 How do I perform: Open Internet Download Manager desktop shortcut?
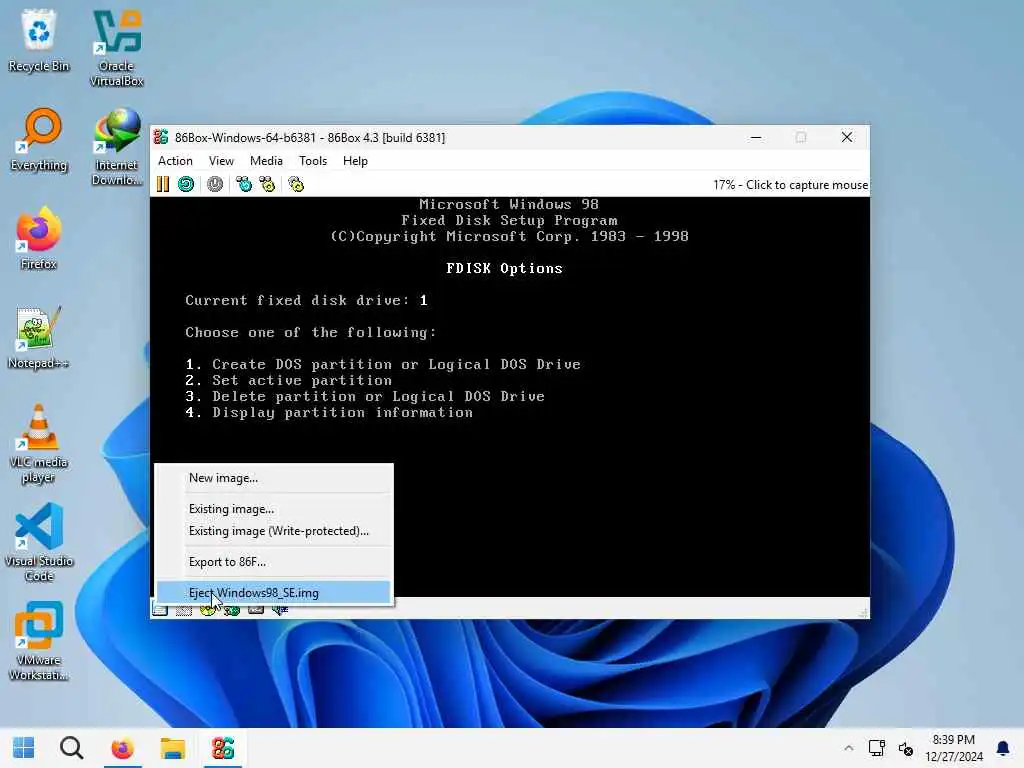click(116, 148)
